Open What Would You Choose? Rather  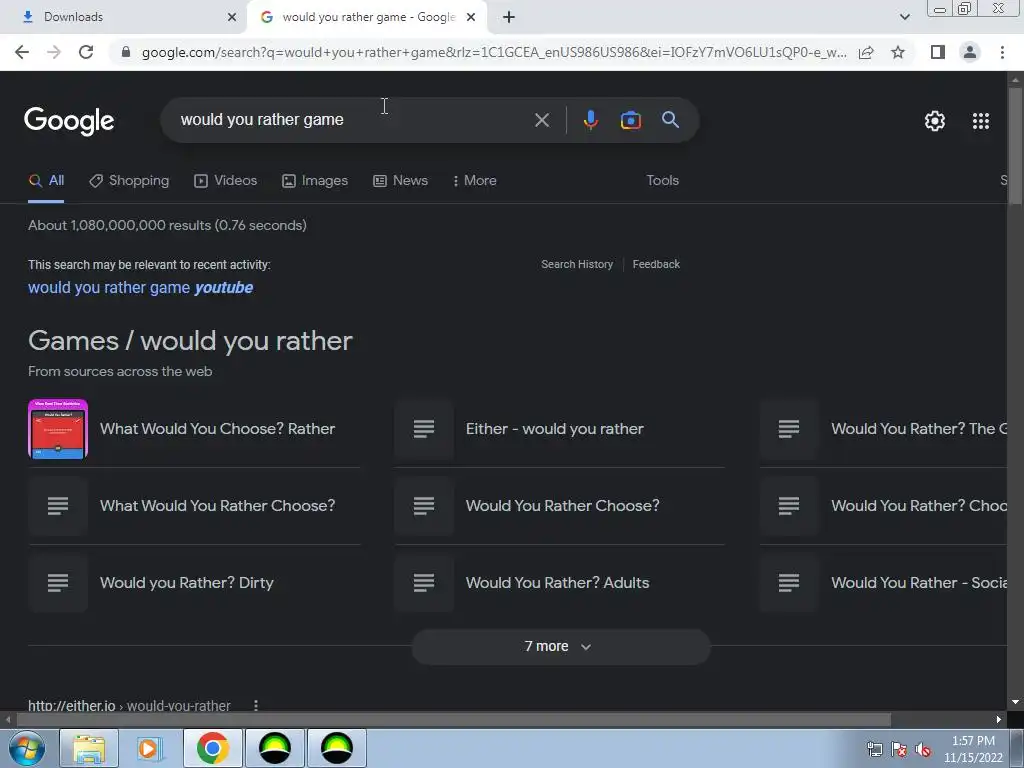pos(217,429)
